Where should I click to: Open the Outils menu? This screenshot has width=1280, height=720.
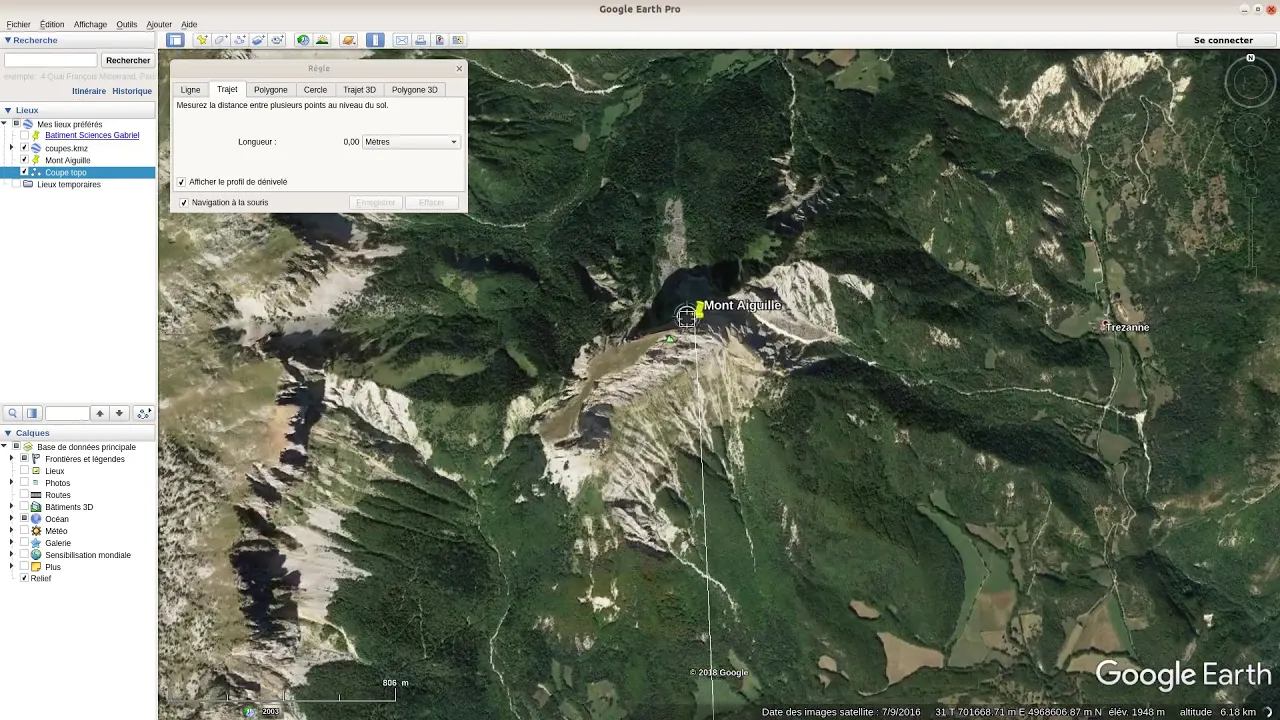(127, 24)
